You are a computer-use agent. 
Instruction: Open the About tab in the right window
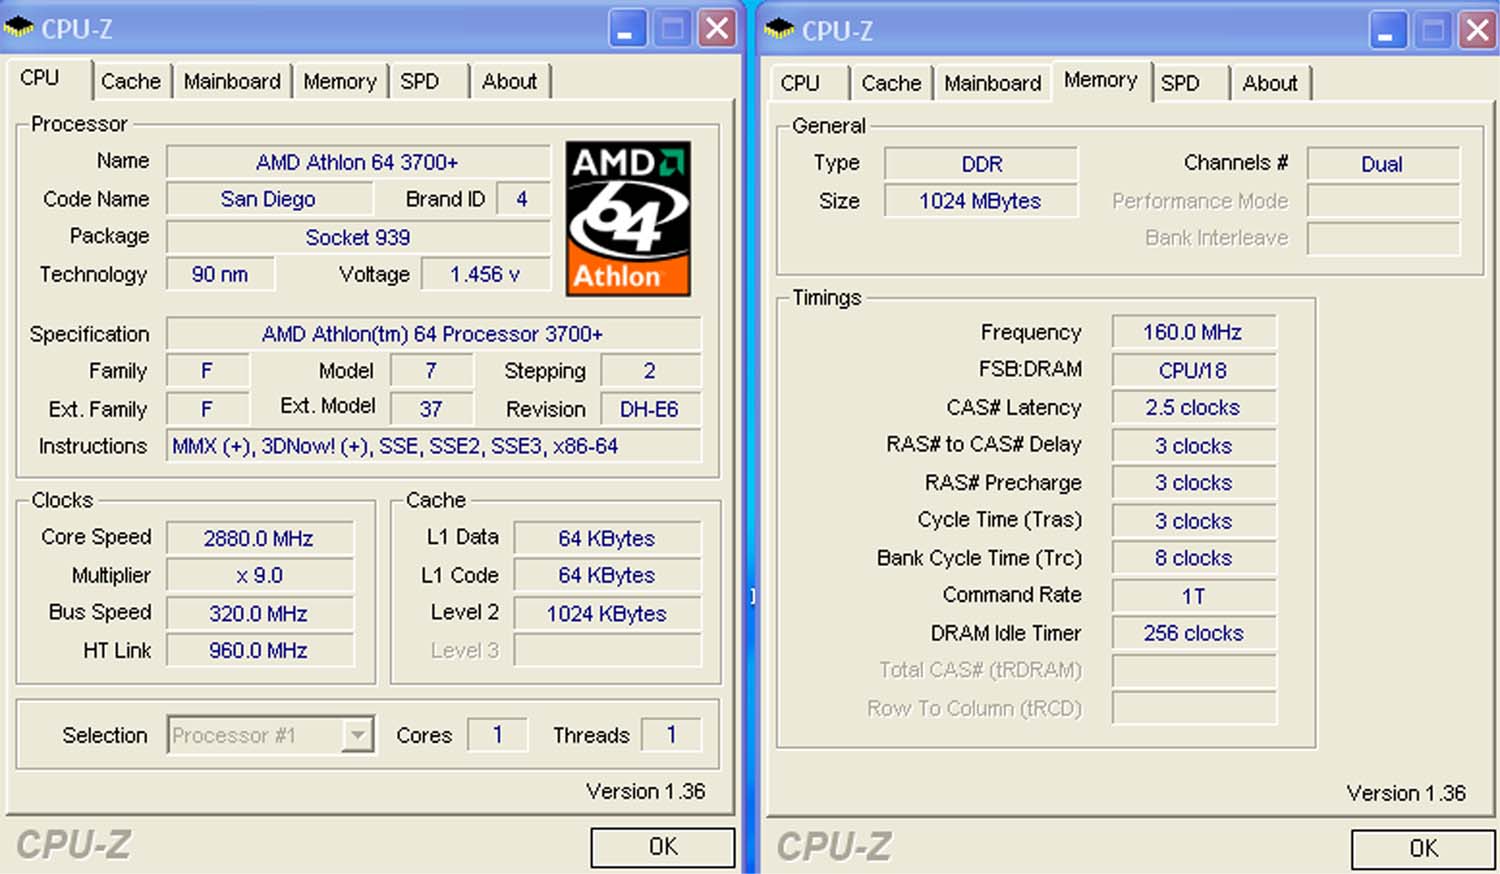coord(1270,83)
